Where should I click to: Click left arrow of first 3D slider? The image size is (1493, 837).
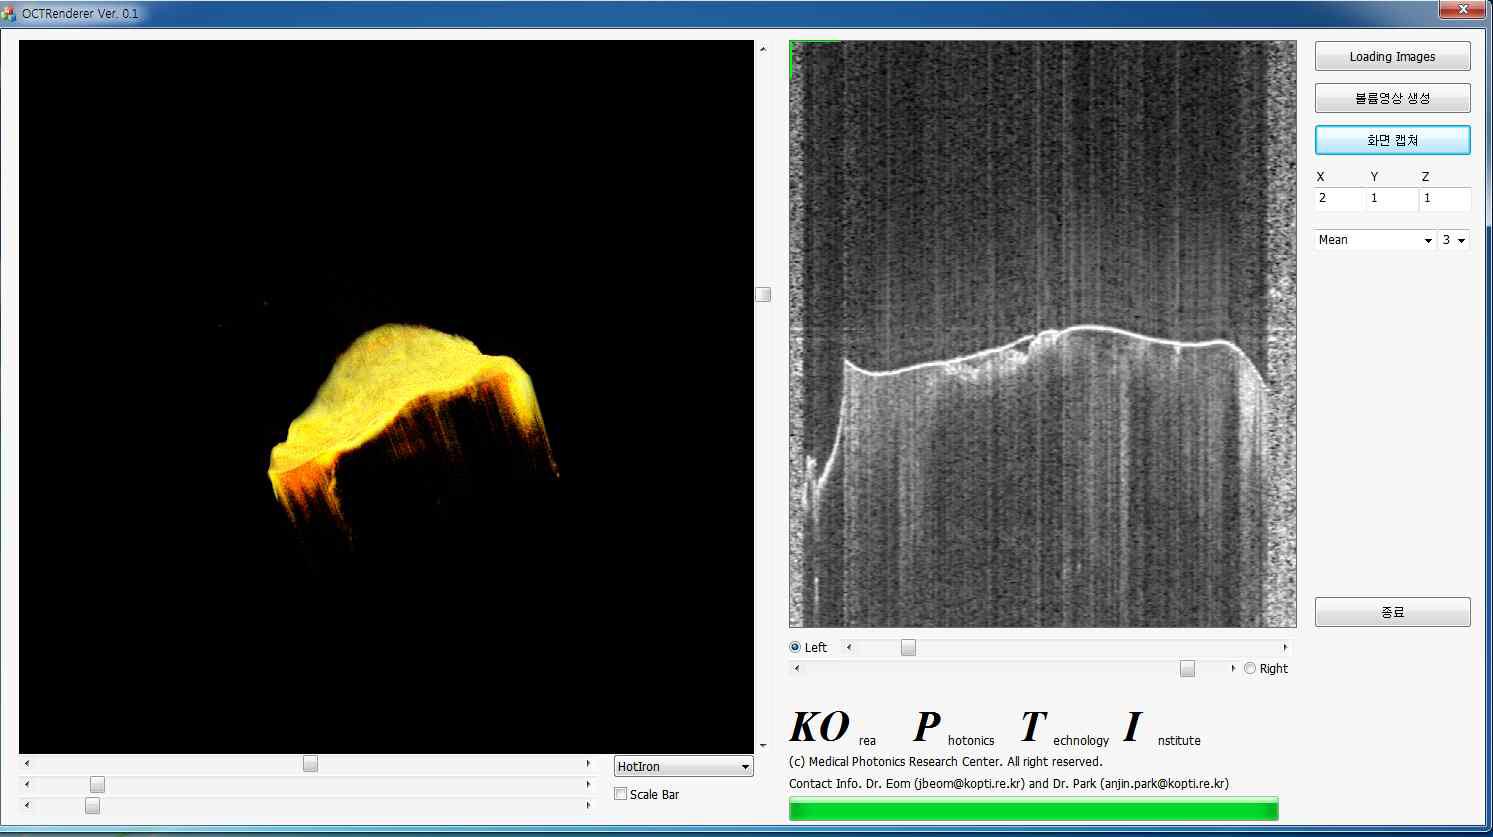pyautogui.click(x=27, y=763)
